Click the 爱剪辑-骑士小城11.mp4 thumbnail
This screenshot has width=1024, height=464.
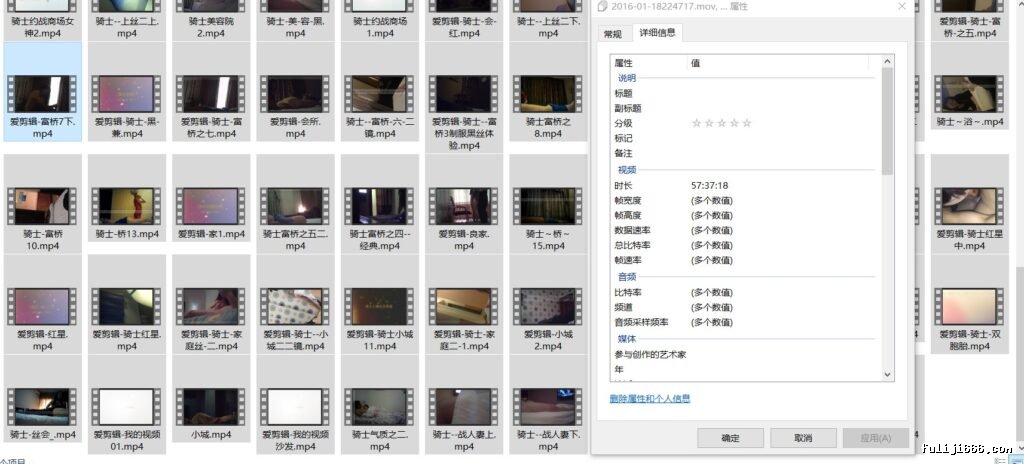379,307
